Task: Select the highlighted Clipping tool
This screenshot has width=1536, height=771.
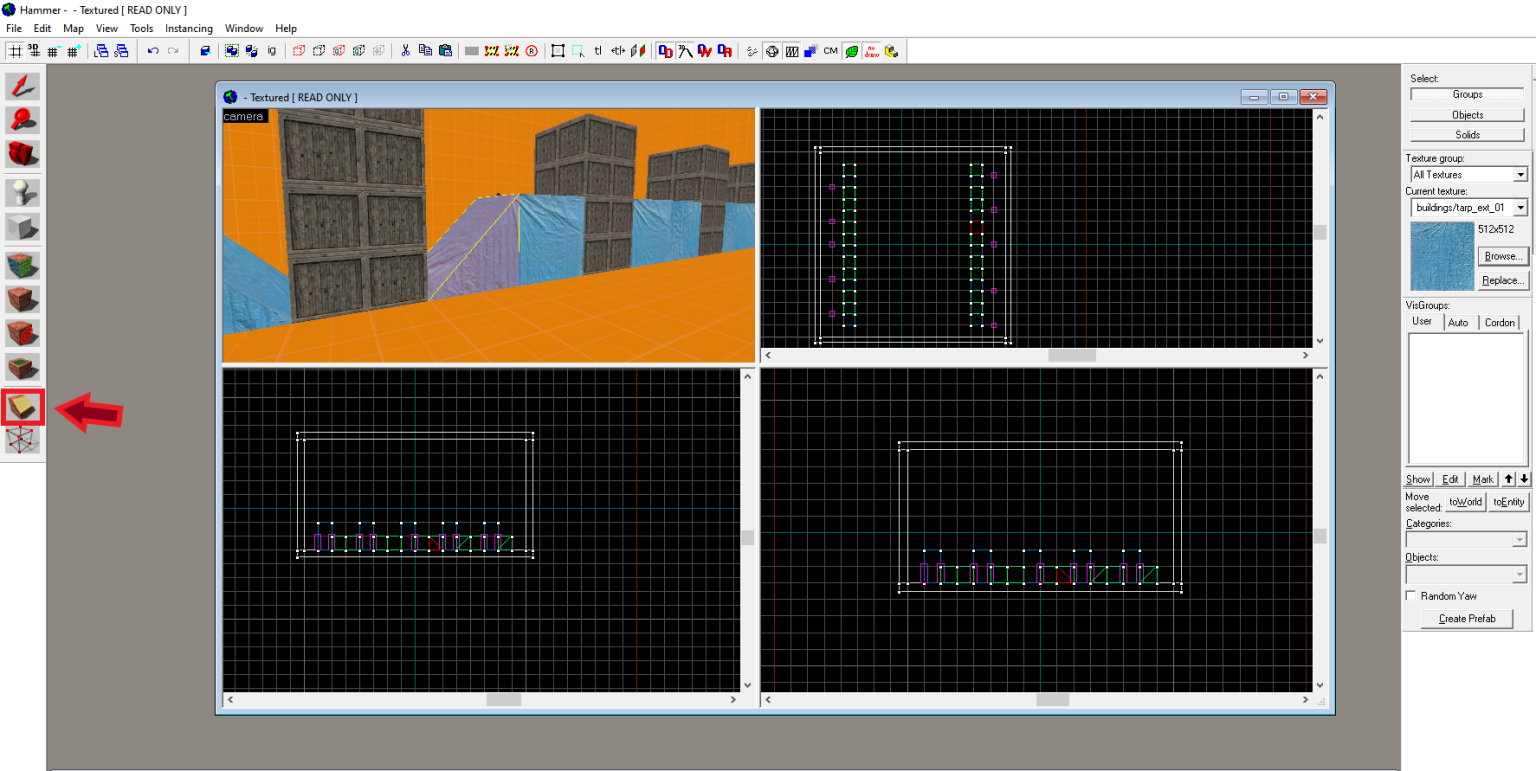Action: point(22,407)
